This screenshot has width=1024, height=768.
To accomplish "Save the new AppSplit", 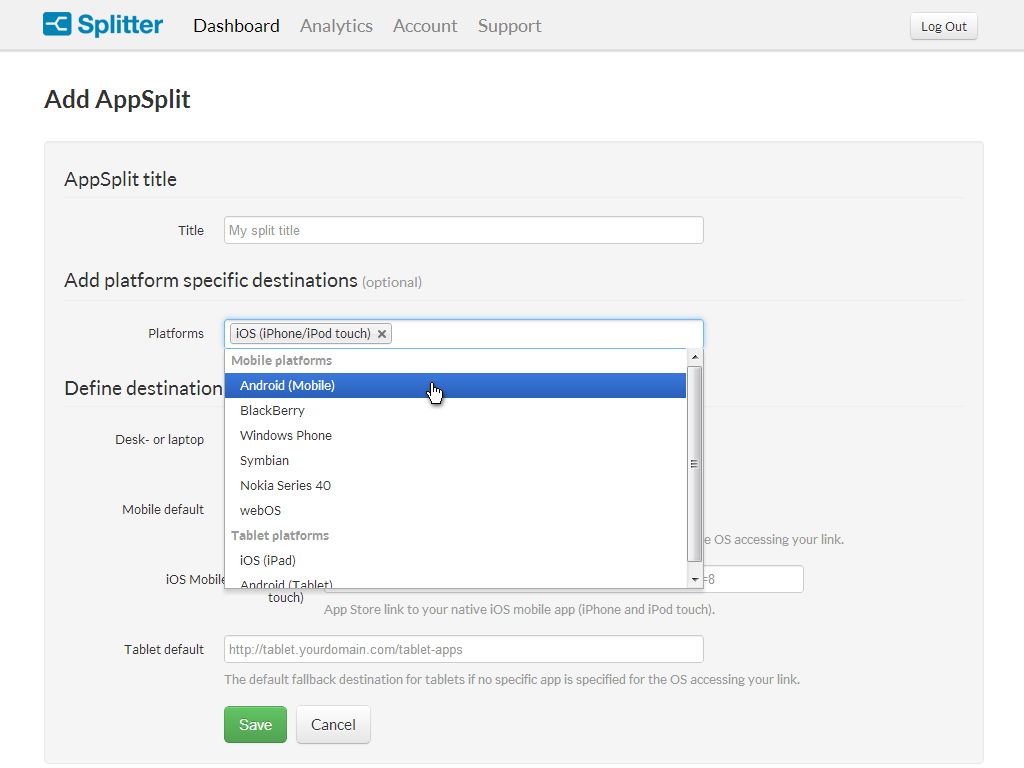I will (255, 724).
